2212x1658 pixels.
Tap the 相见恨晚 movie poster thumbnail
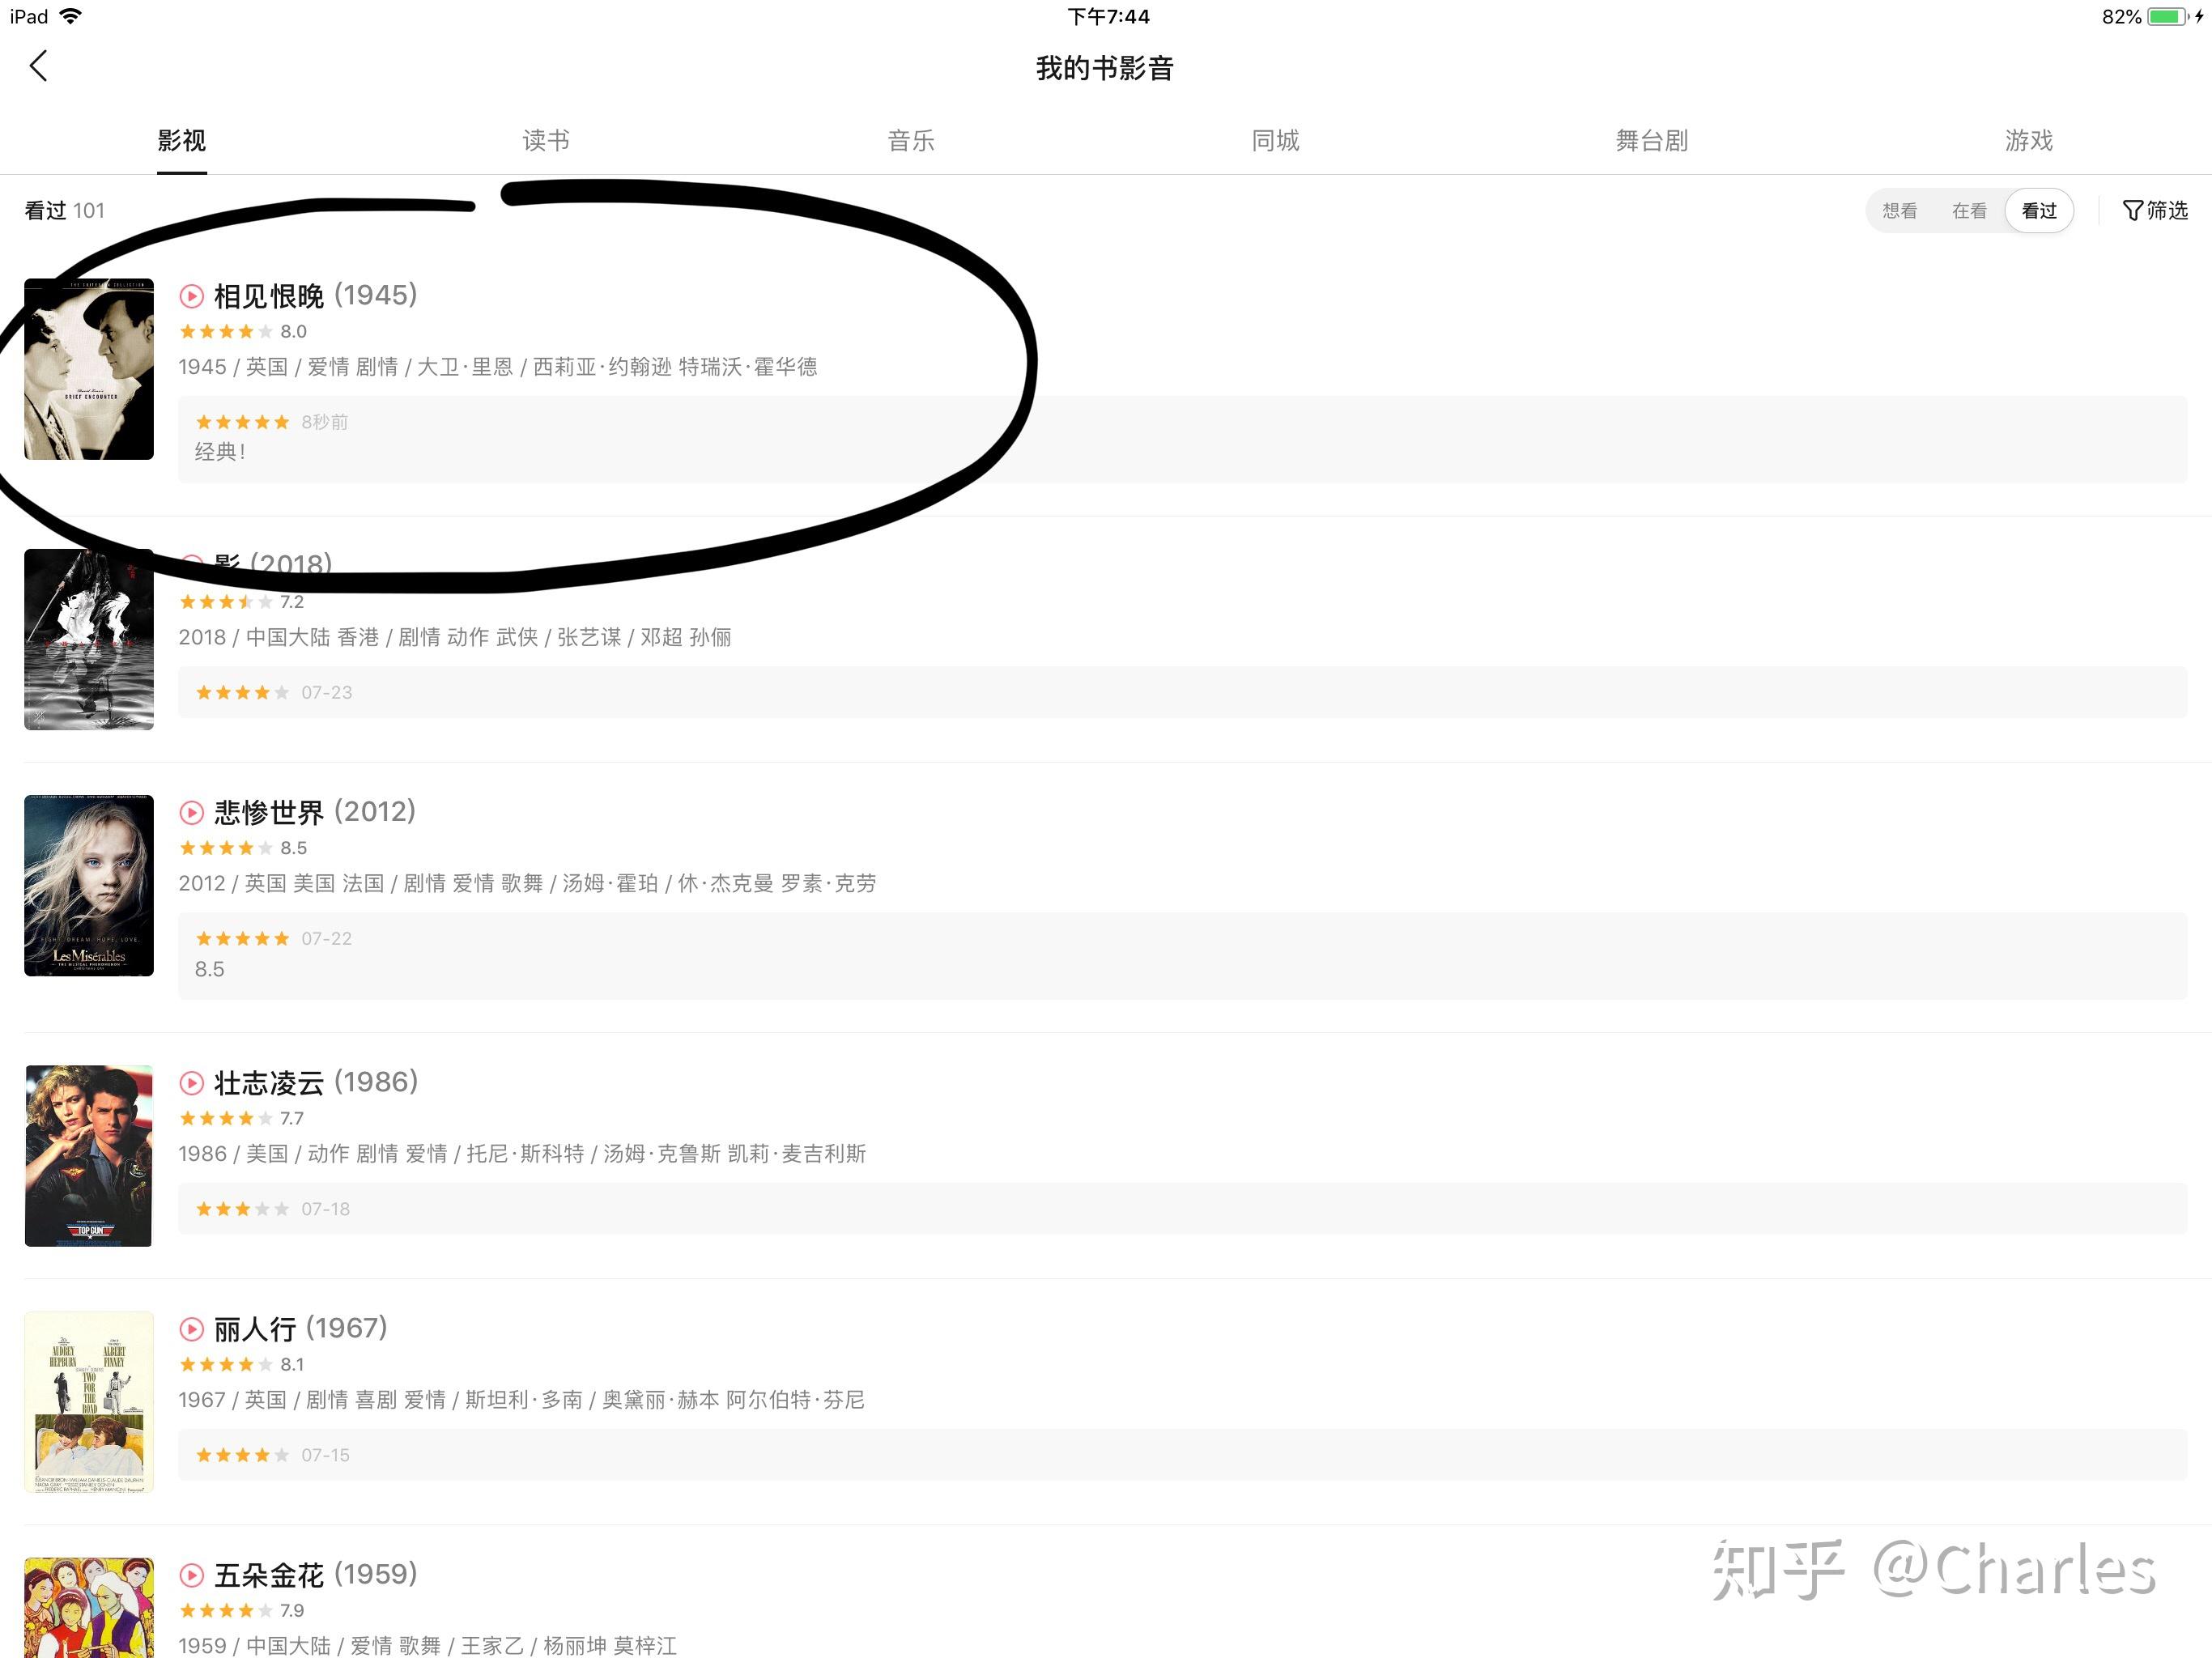89,369
